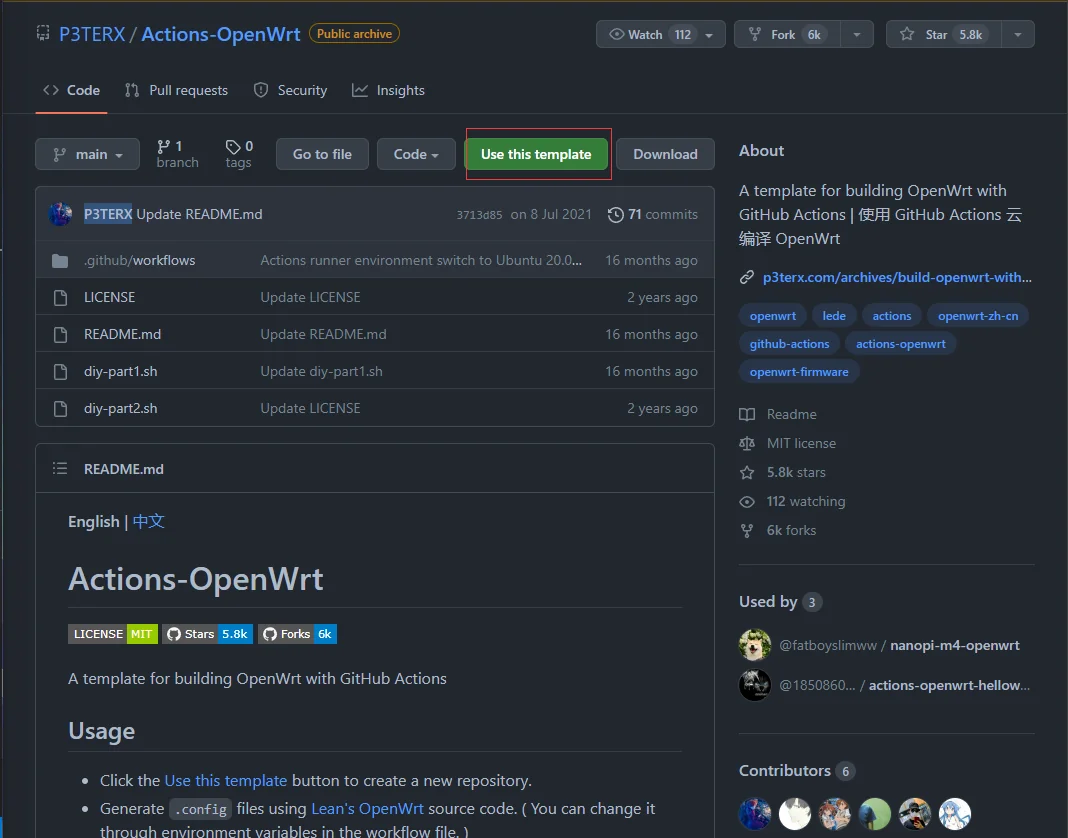1068x838 pixels.
Task: Jump to Readme from About sidebar
Action: point(778,414)
